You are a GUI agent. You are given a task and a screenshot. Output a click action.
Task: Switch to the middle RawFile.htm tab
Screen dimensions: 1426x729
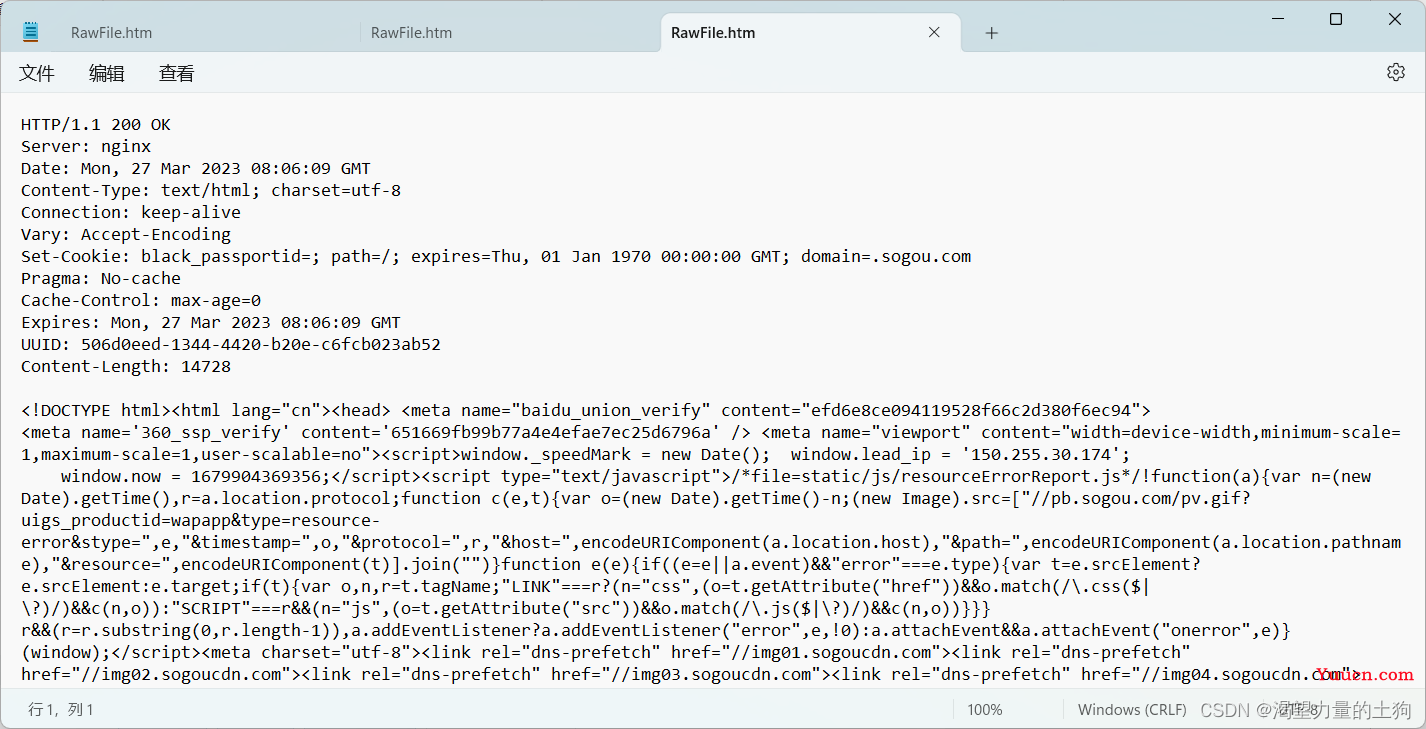[412, 33]
